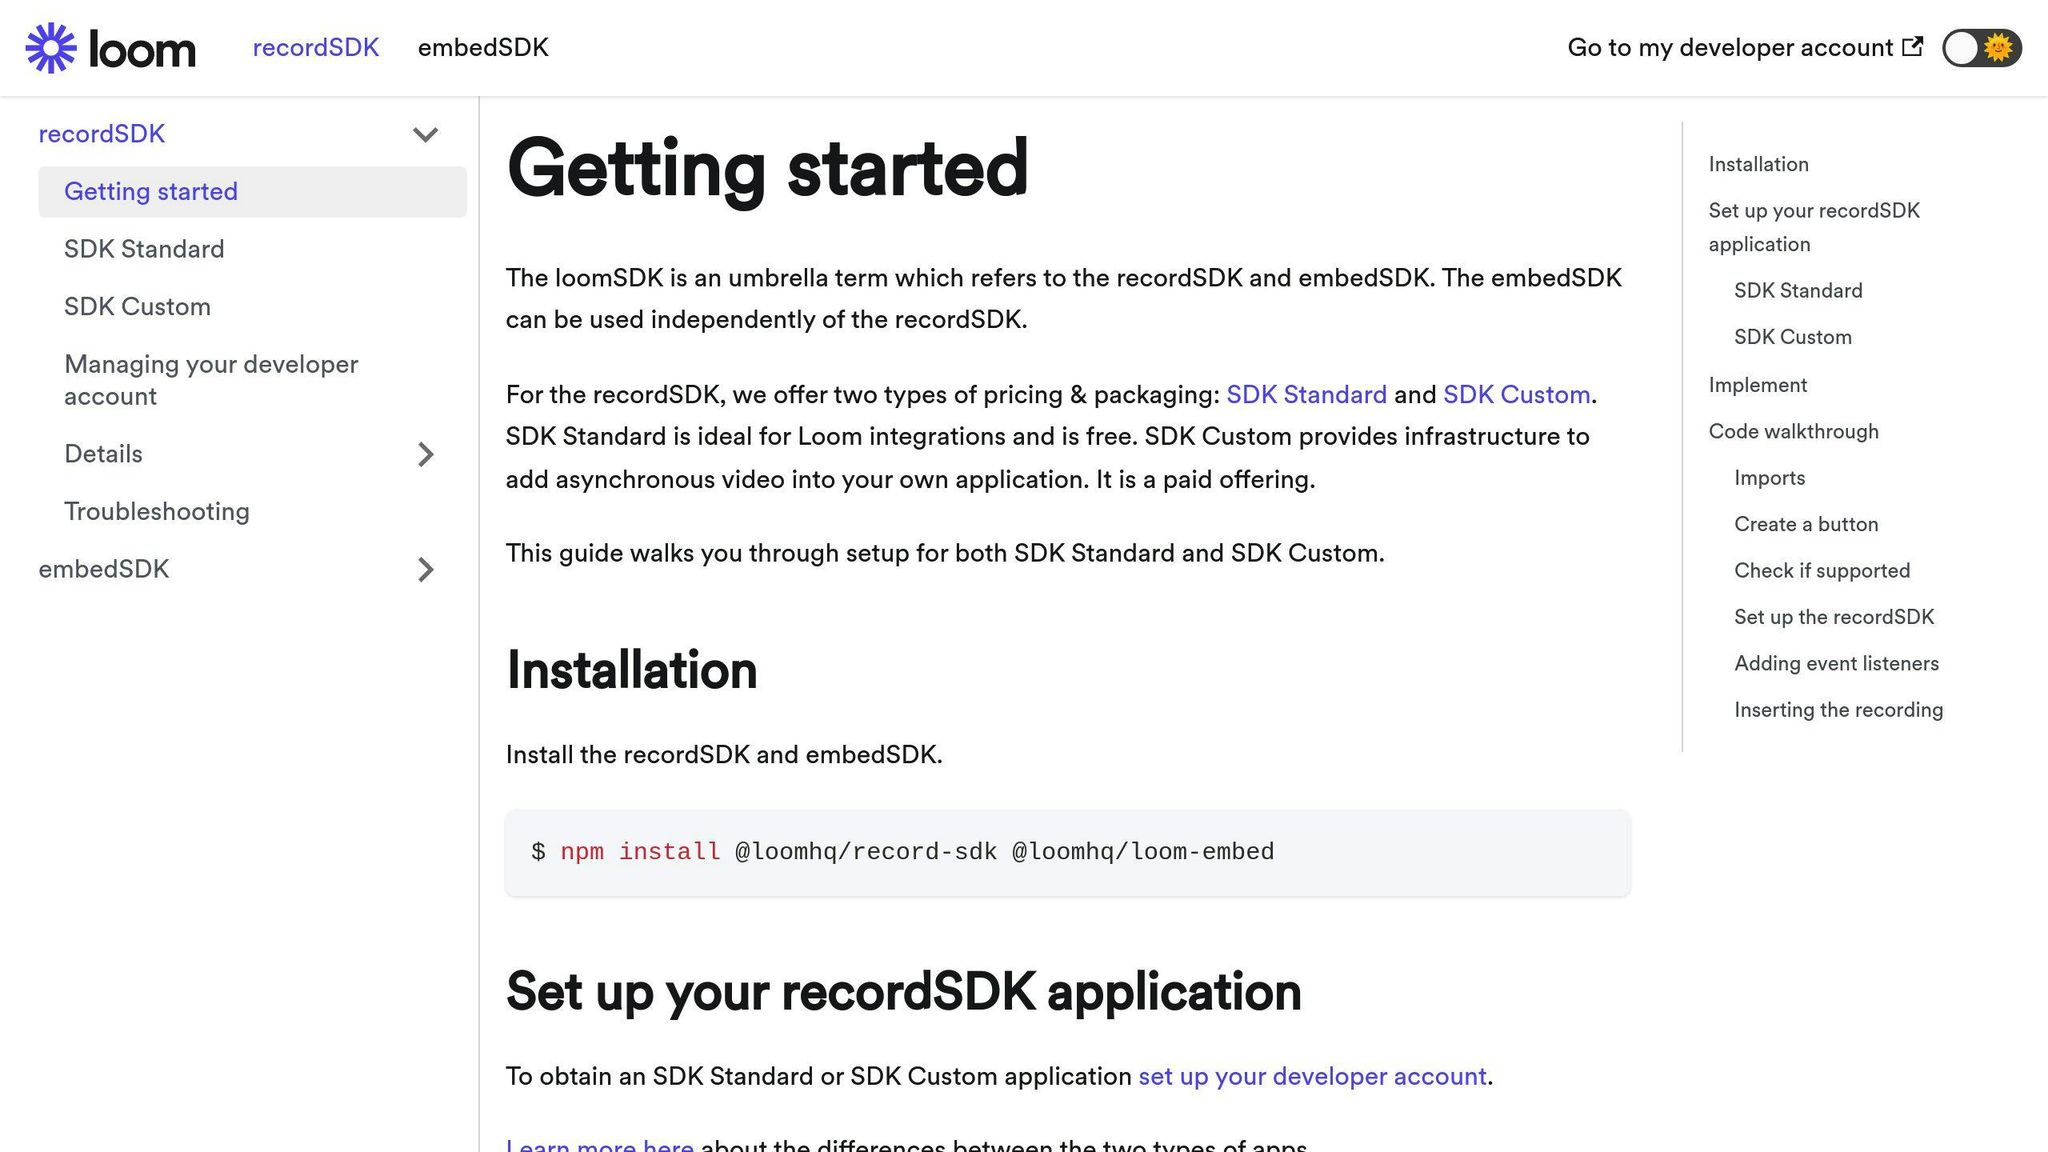
Task: Click the text Install the recordSDK and embedSDK
Action: (723, 755)
